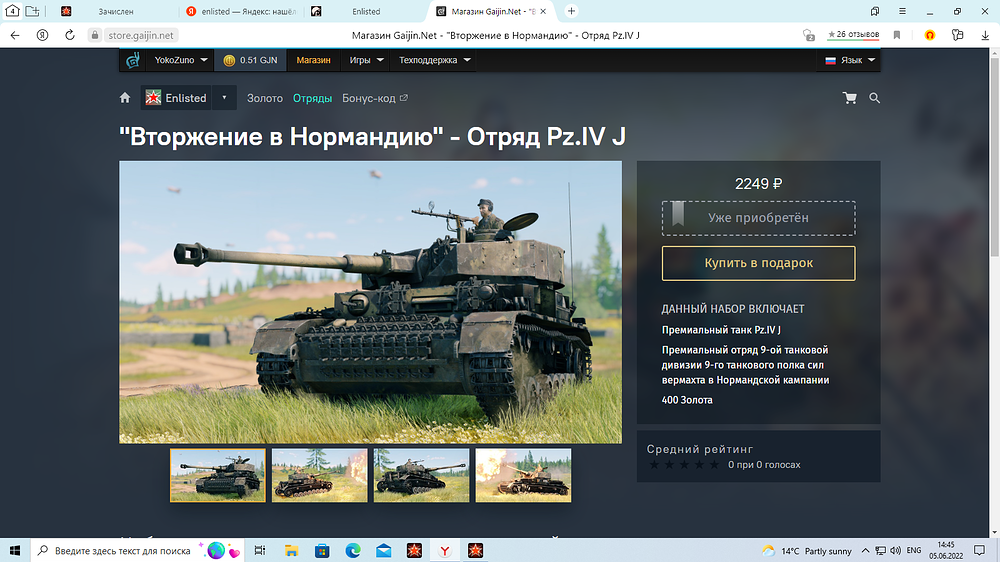Open the yellow extension icon in toolbar

coord(930,35)
